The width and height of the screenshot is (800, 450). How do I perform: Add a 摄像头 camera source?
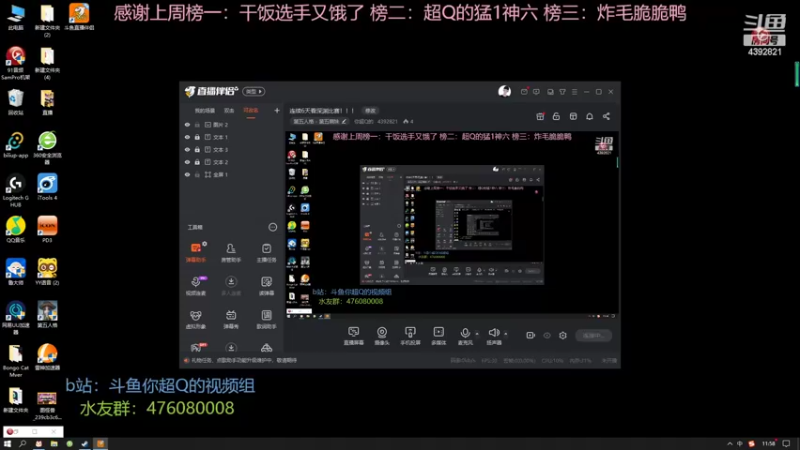(x=382, y=336)
